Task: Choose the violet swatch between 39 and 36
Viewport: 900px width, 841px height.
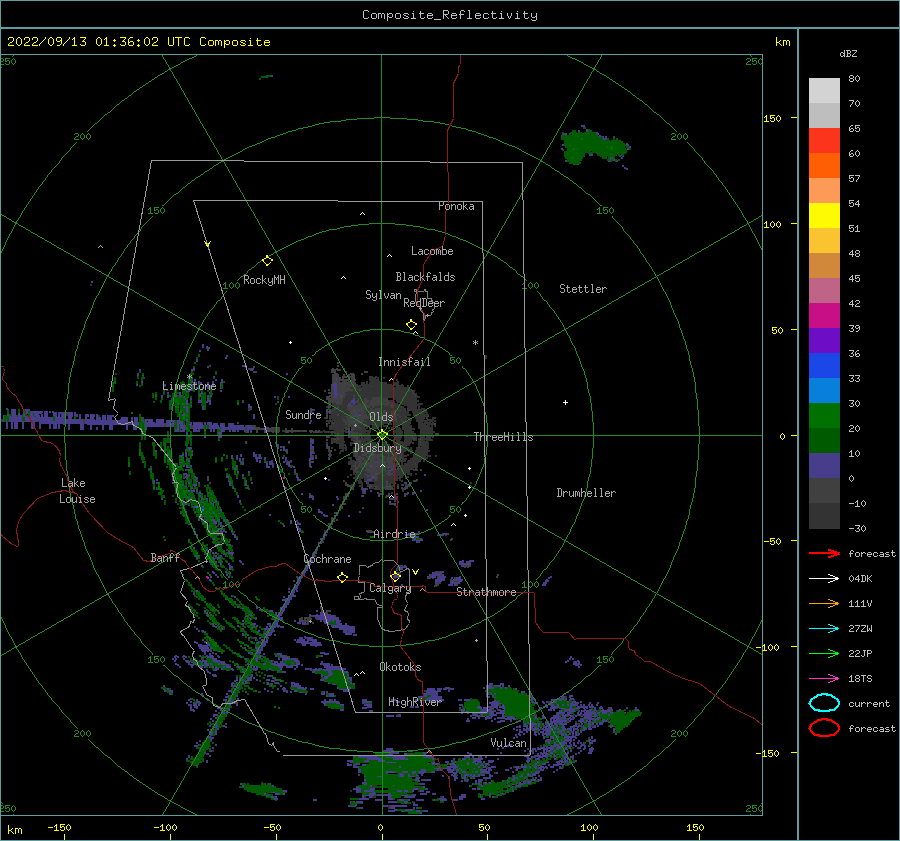Action: point(824,340)
